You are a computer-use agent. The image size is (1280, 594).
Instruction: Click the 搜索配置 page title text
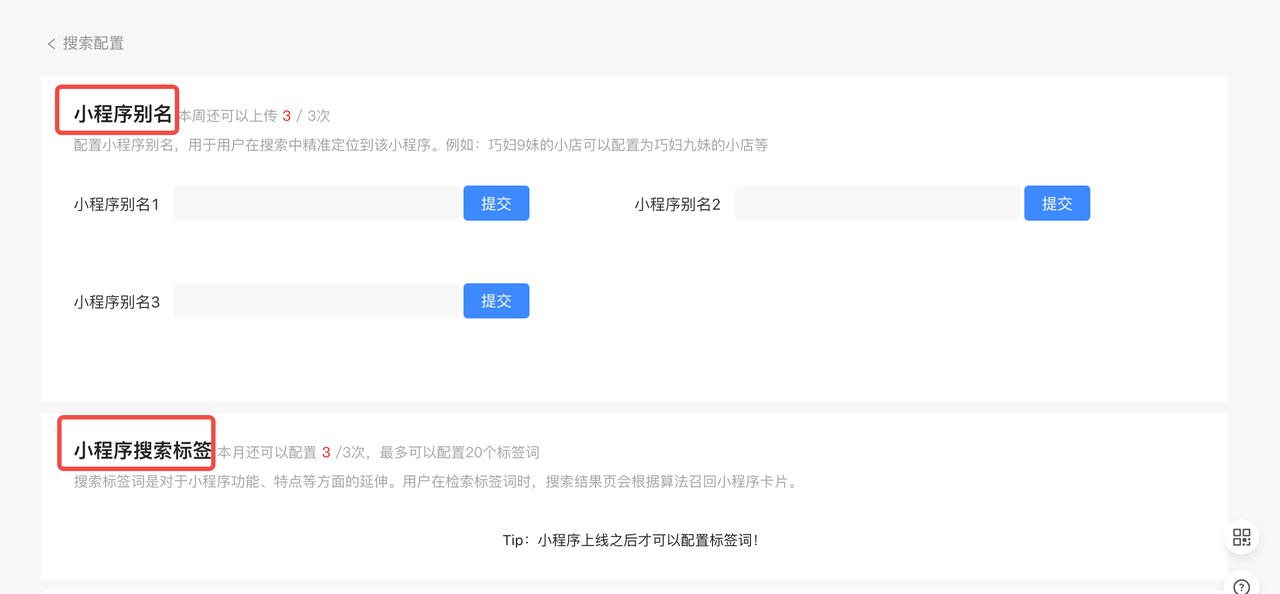tap(93, 43)
